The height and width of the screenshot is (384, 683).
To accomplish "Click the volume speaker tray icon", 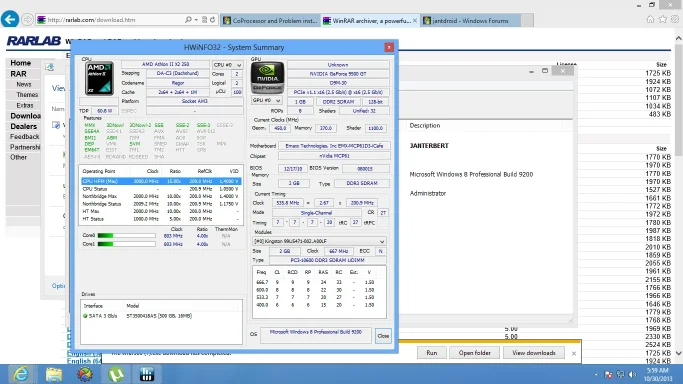I will point(632,374).
